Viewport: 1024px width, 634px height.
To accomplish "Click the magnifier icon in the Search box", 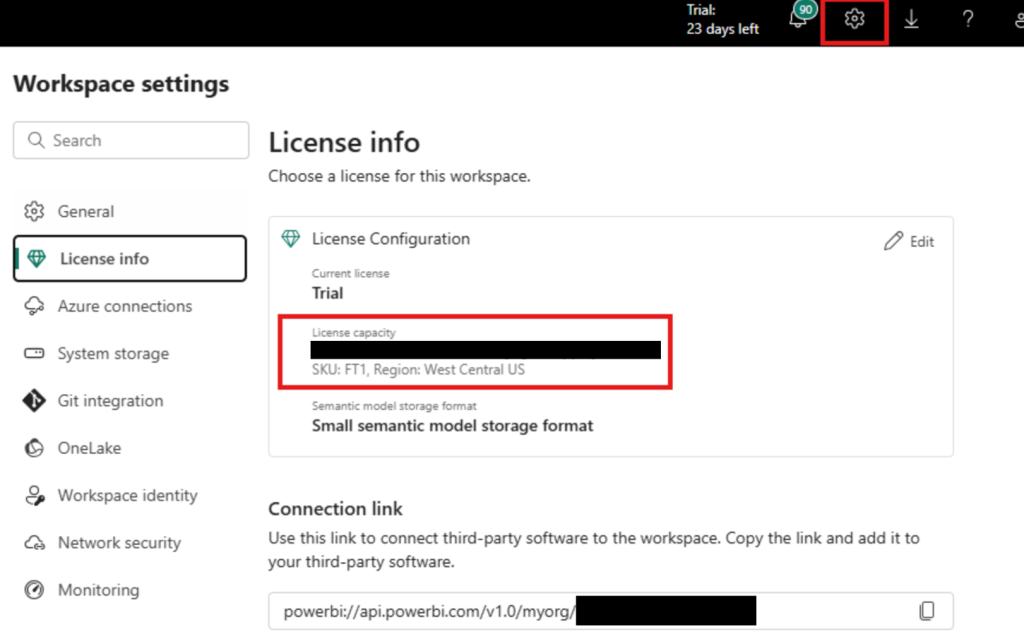I will (36, 140).
